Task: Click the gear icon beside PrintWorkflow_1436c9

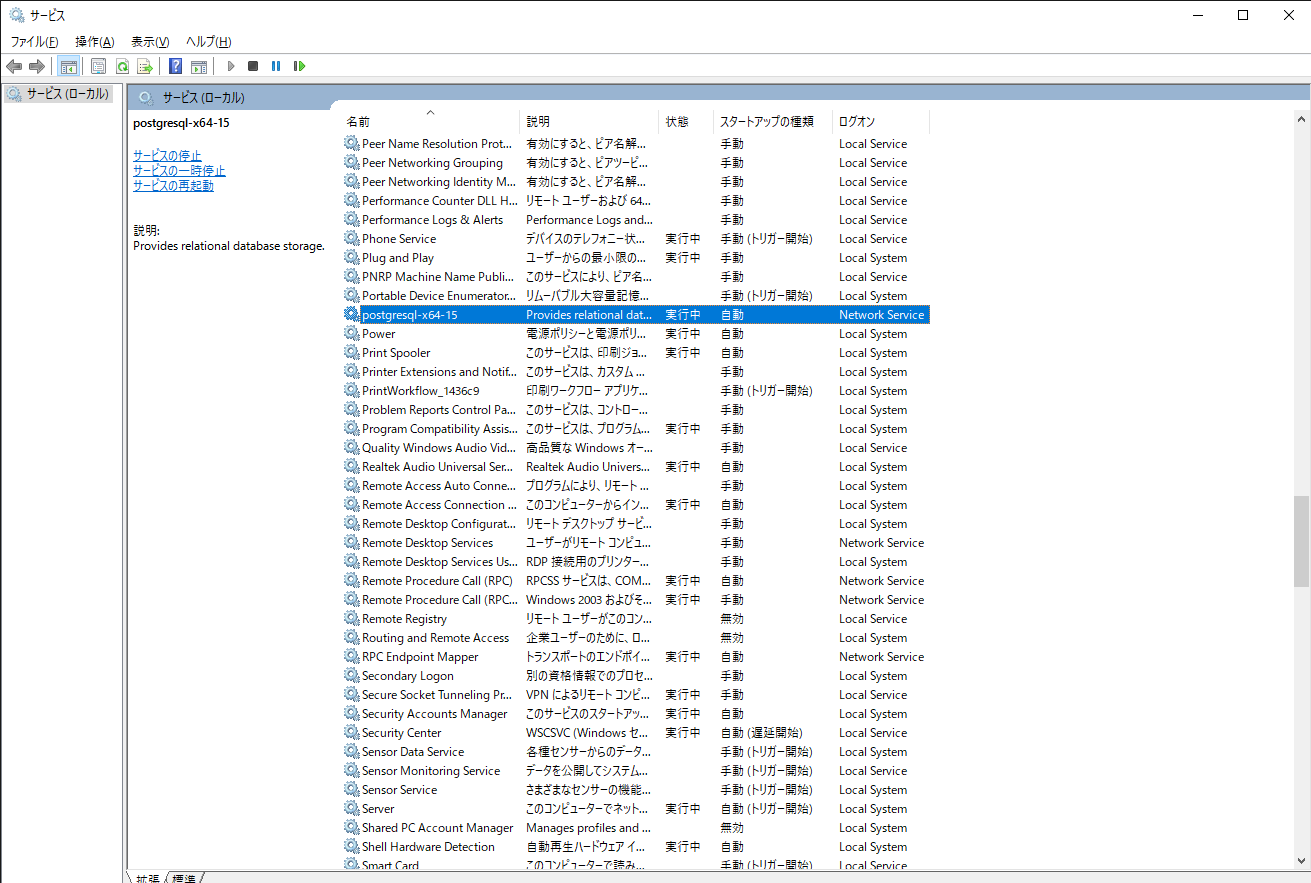Action: [x=351, y=390]
